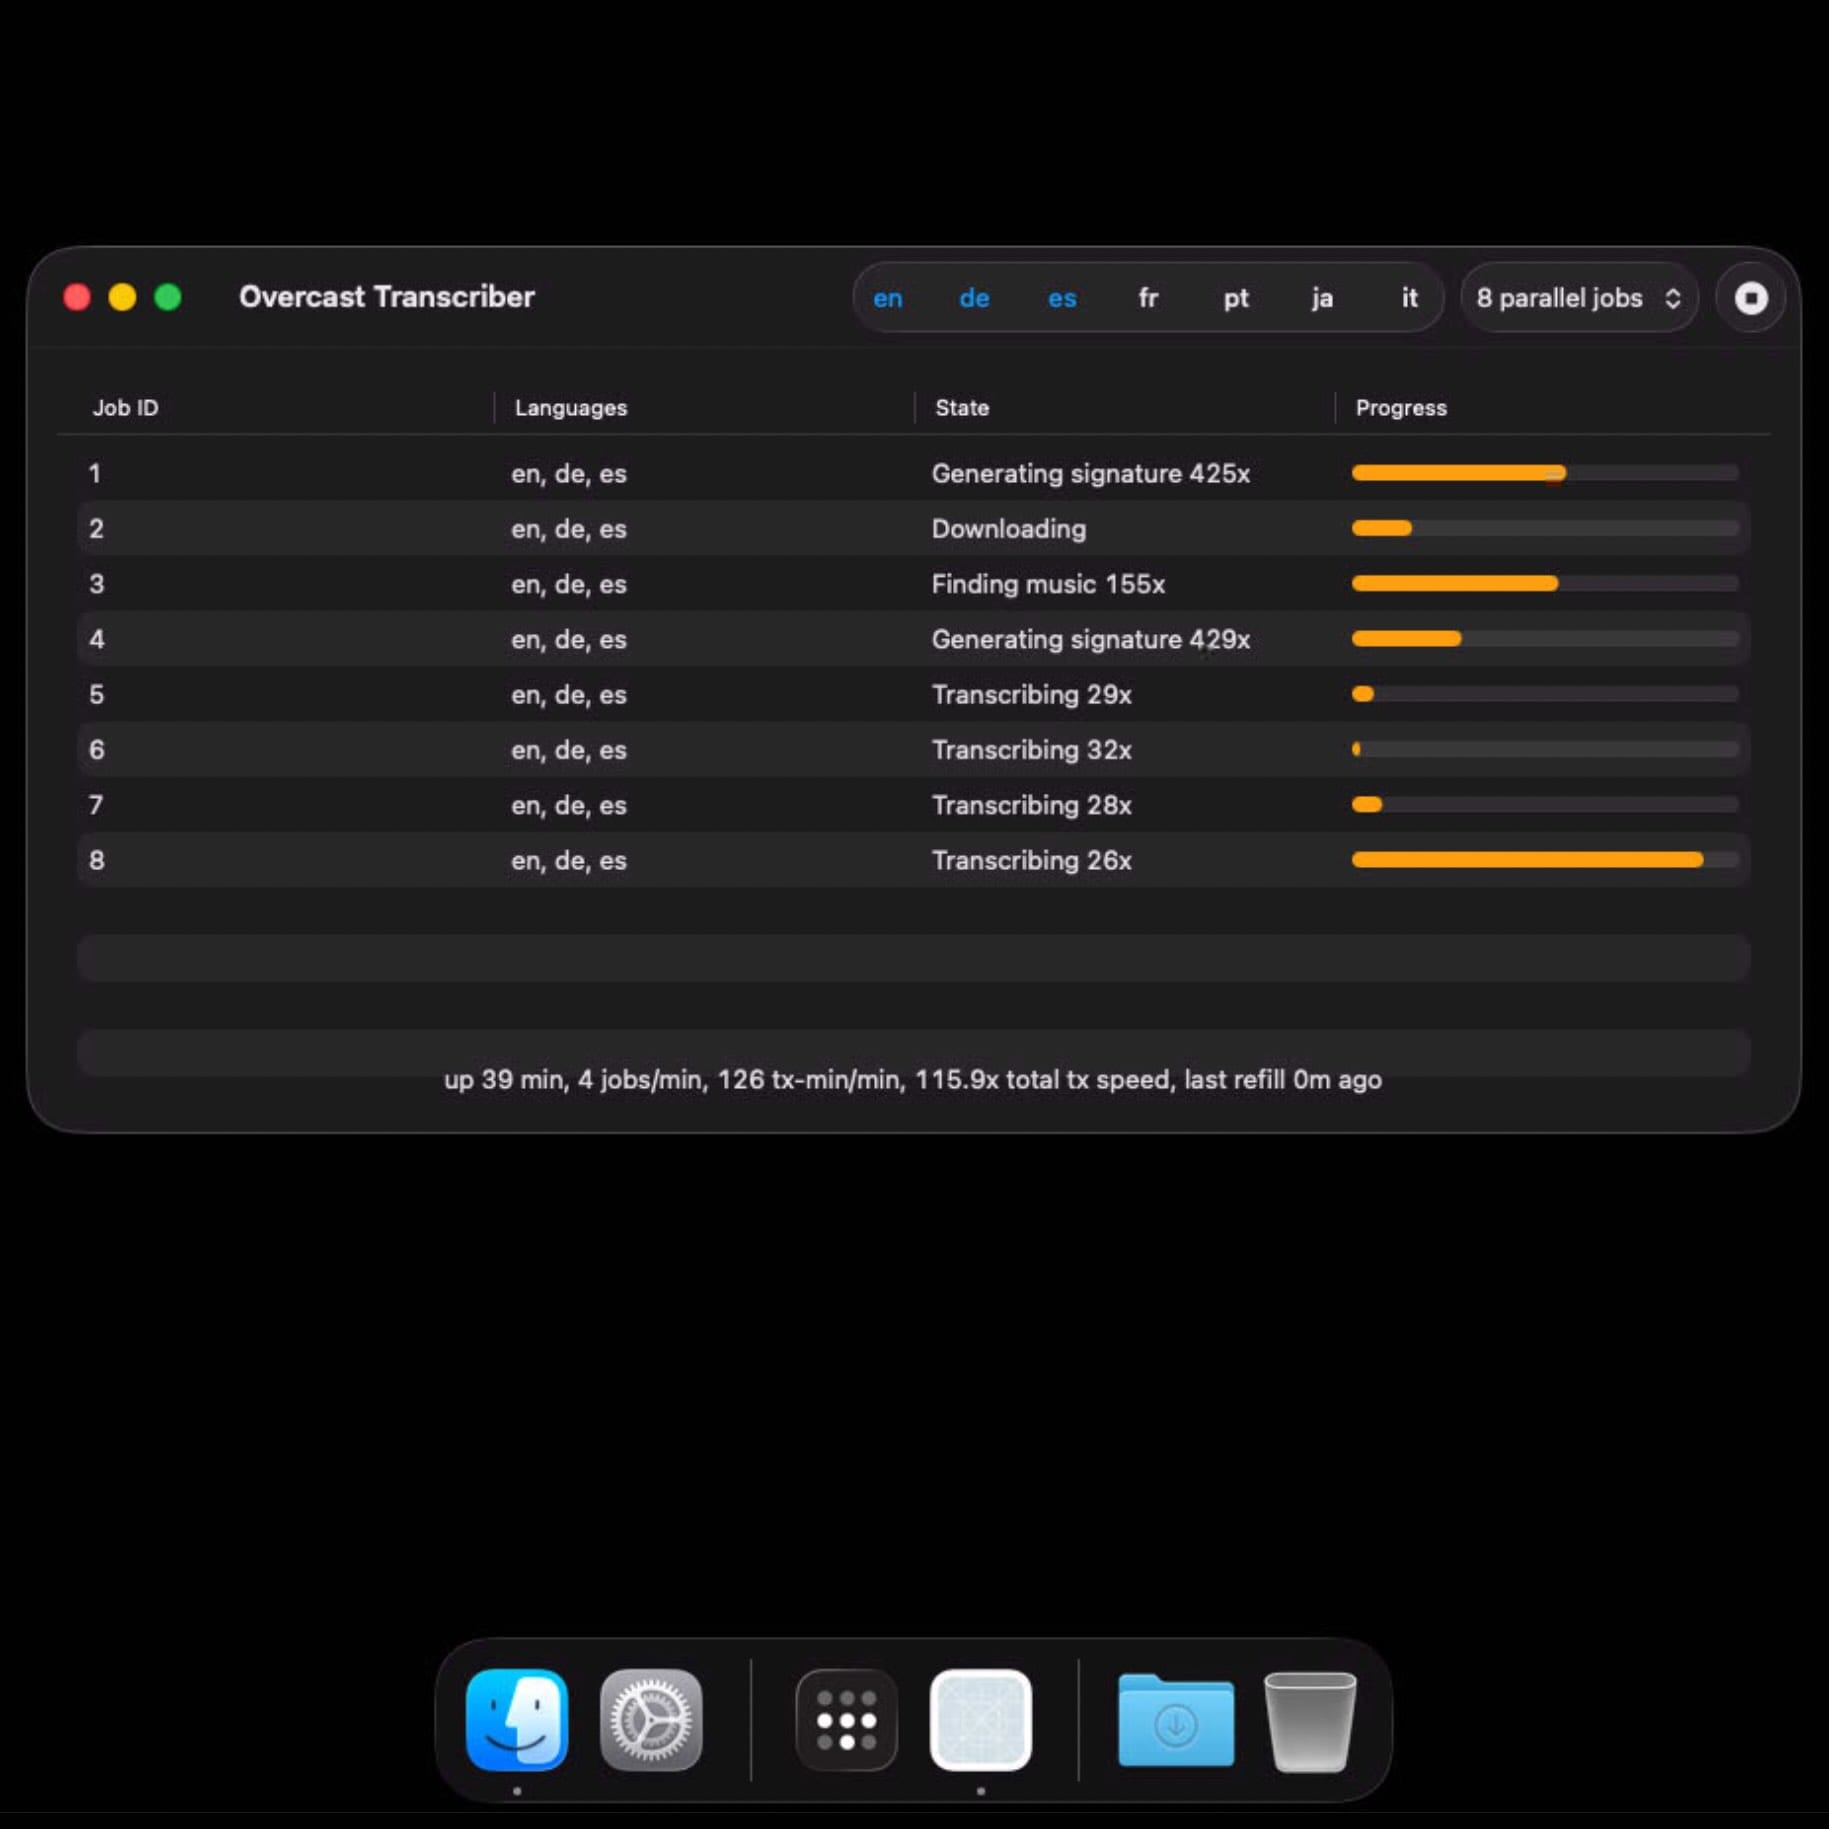Viewport: 1829px width, 1829px height.
Task: Enable the 'pt' language
Action: 1235,298
